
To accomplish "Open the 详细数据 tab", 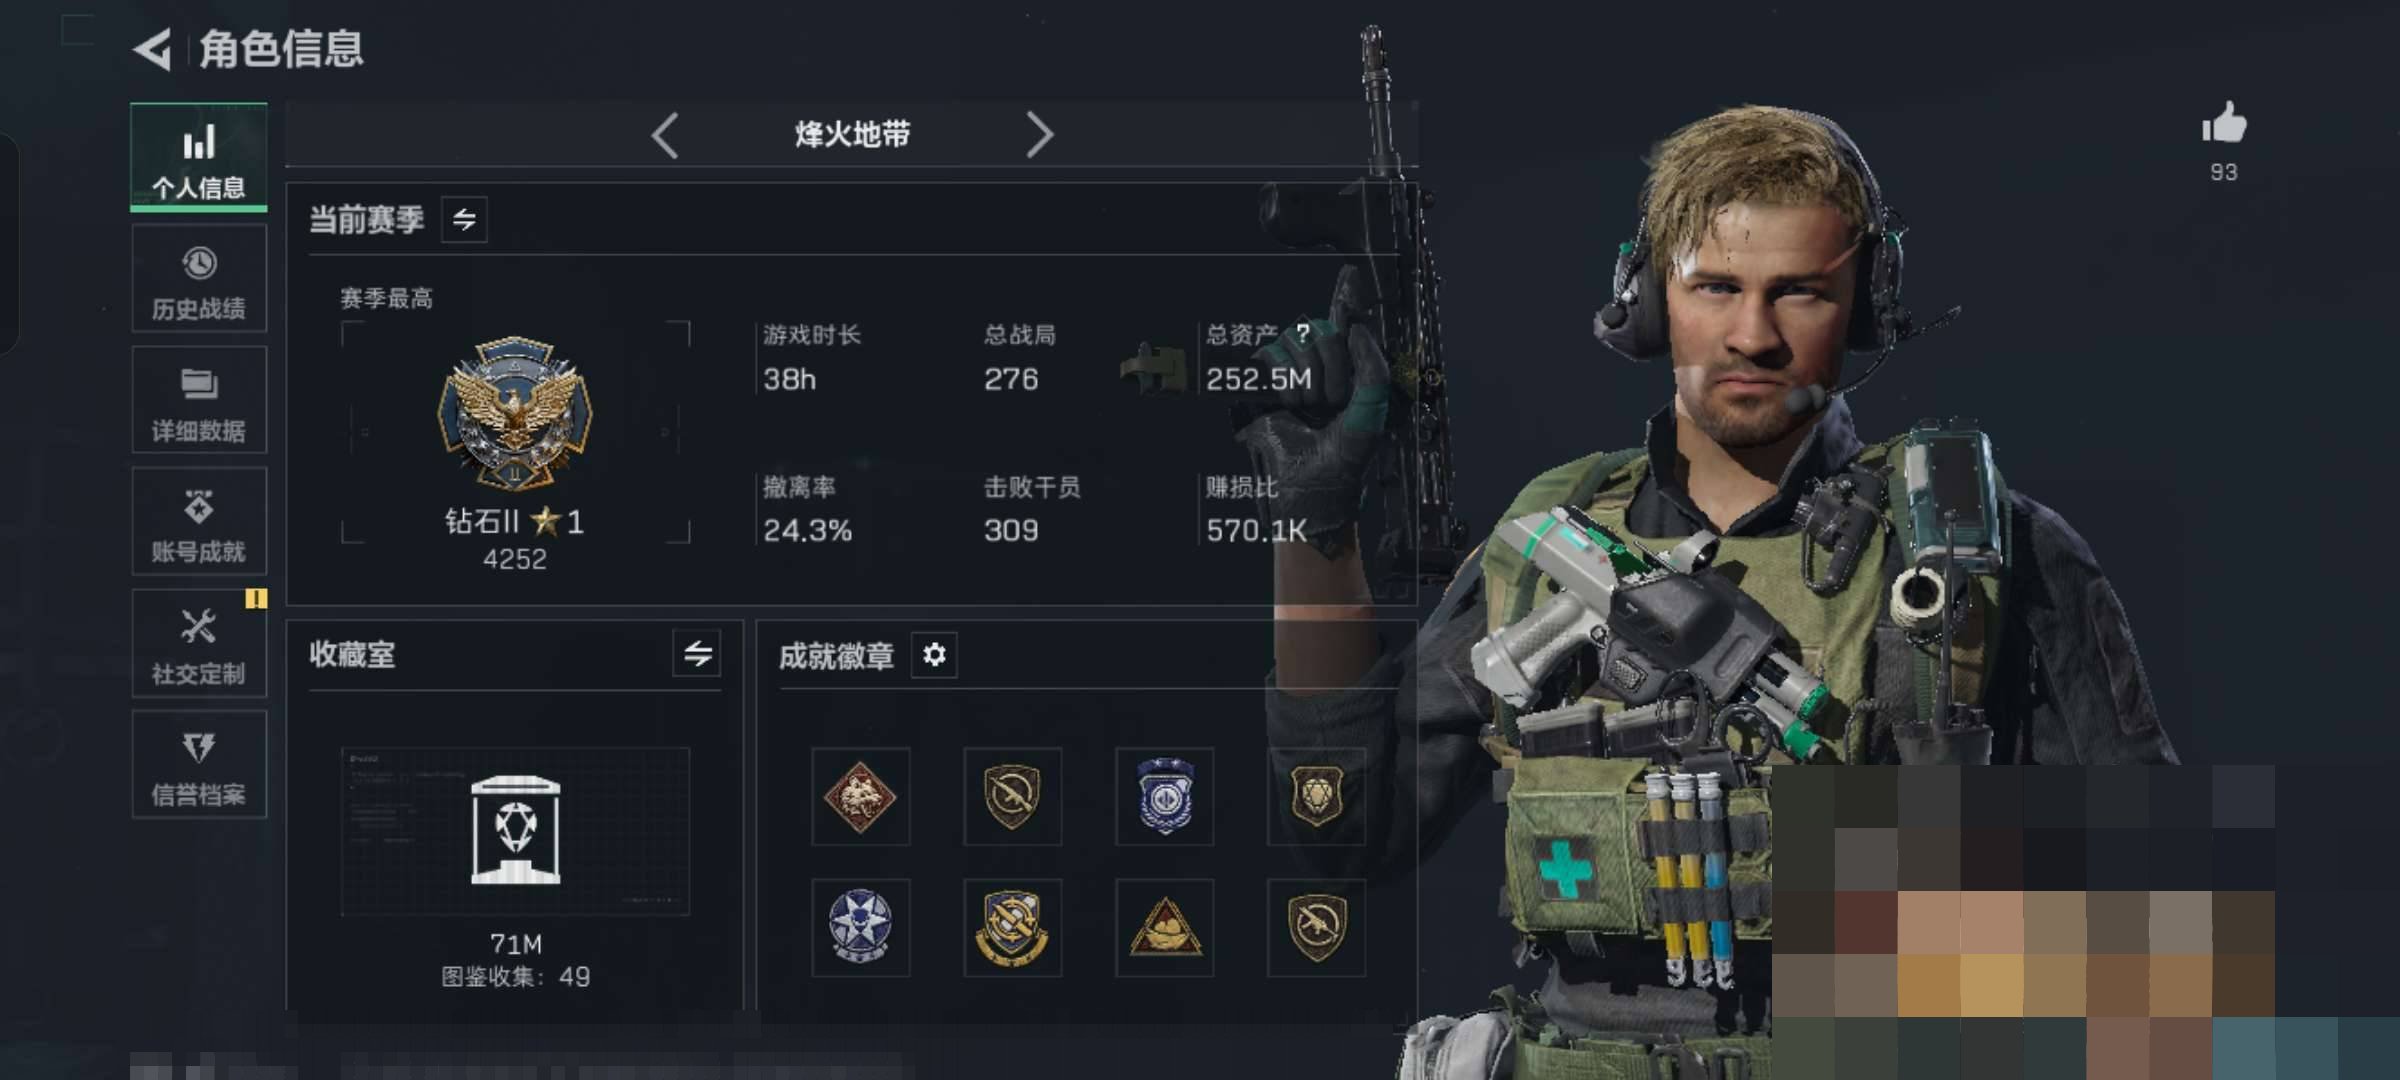I will (x=199, y=400).
